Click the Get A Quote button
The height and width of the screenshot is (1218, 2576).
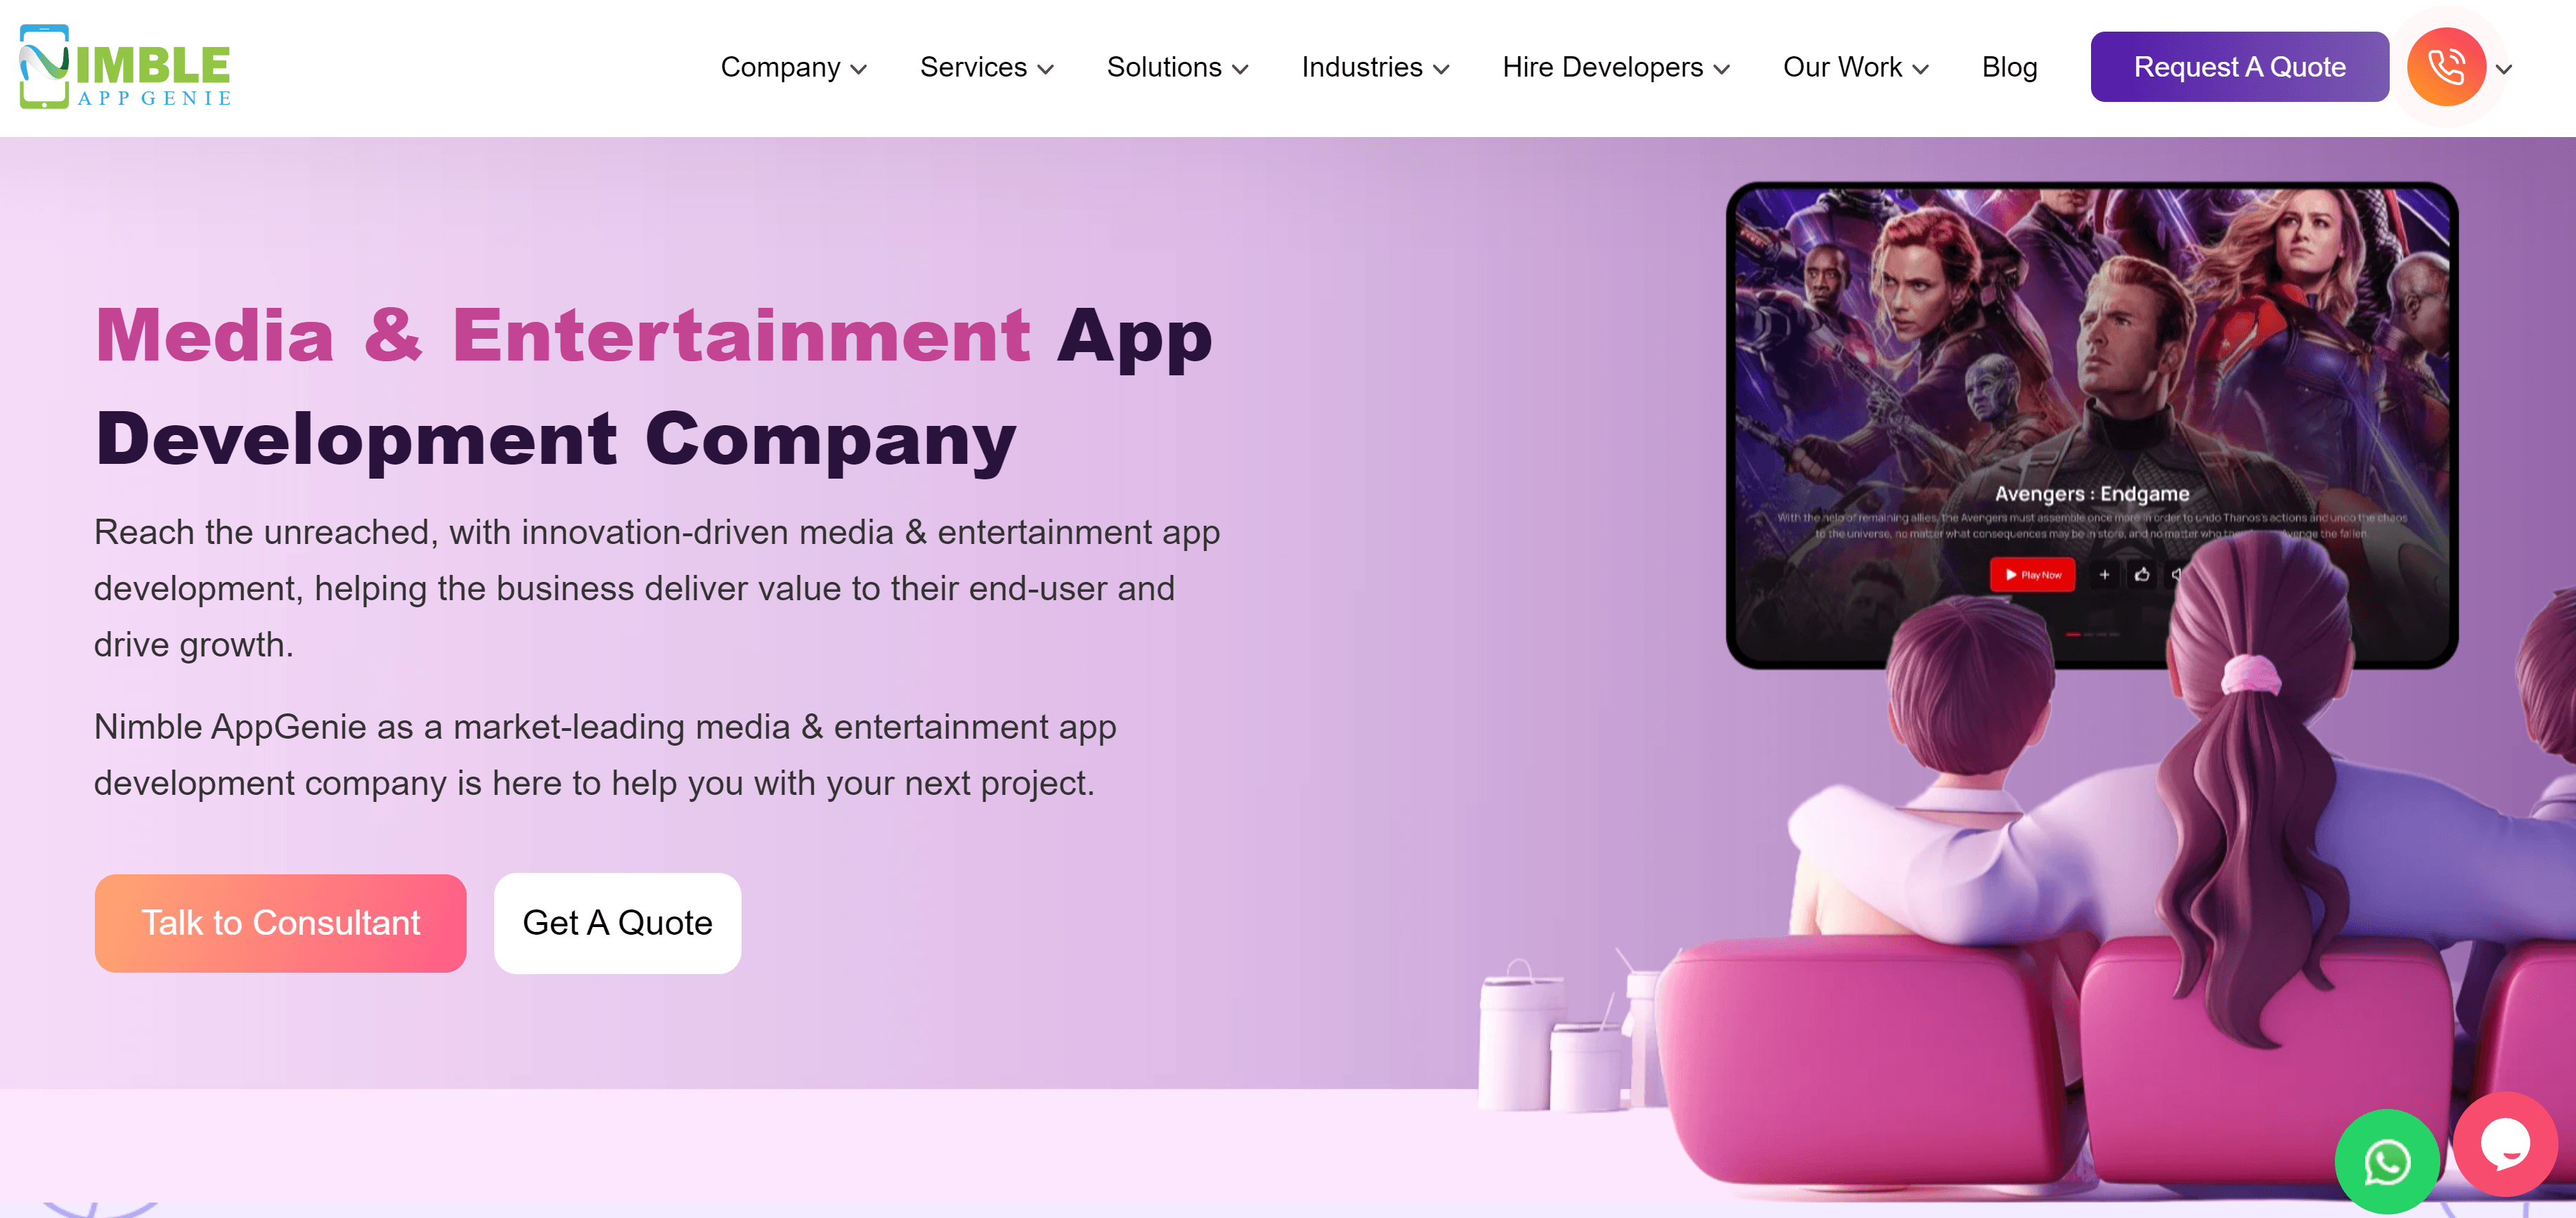point(617,923)
